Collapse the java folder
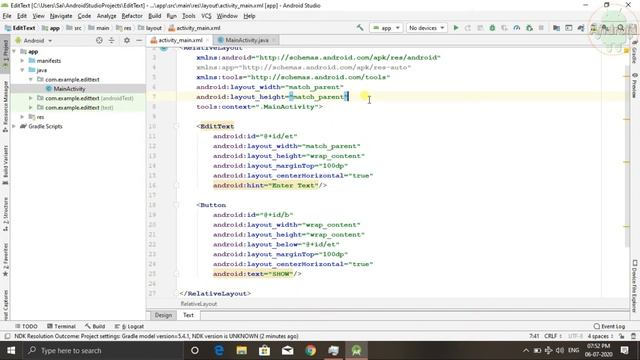 coord(22,70)
